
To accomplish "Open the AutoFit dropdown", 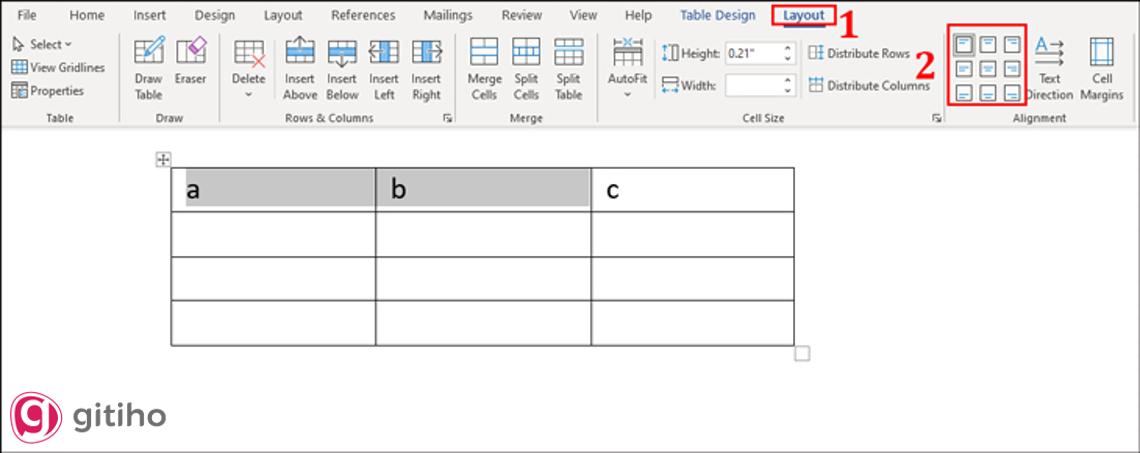I will tap(627, 94).
